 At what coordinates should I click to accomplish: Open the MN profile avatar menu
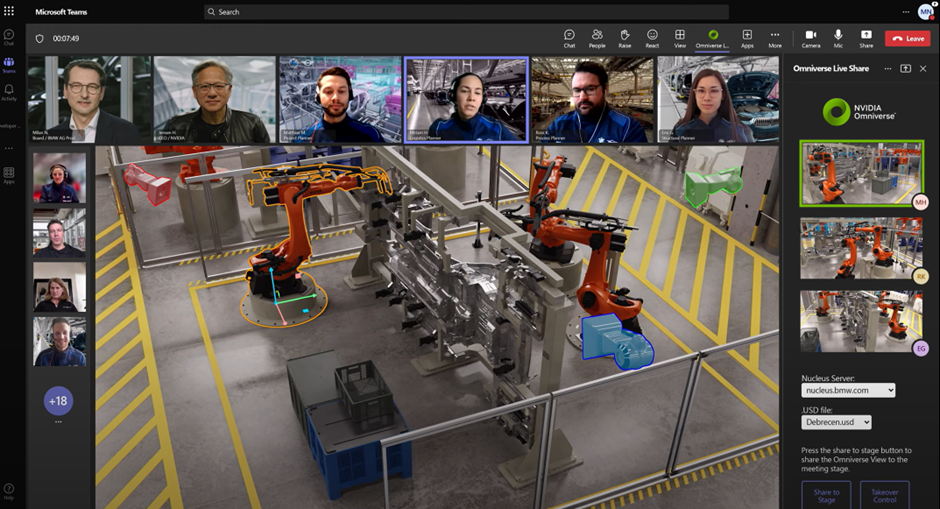click(x=926, y=11)
